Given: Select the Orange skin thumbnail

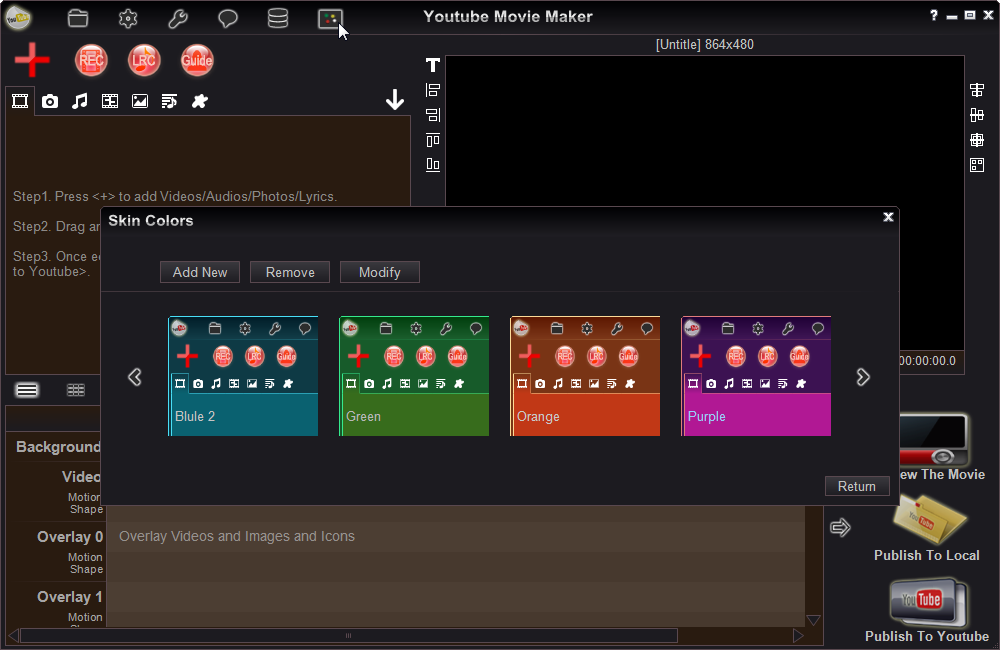Looking at the screenshot, I should (x=585, y=376).
